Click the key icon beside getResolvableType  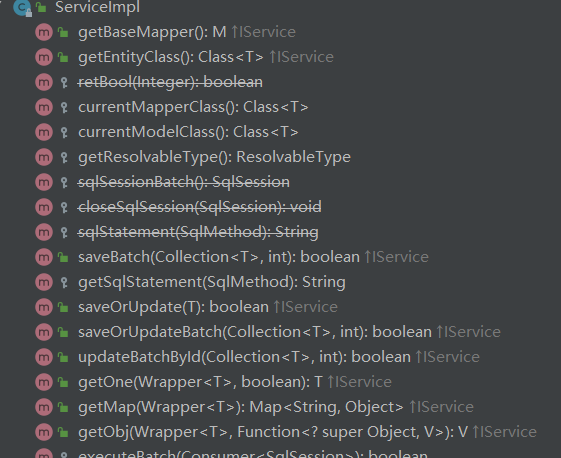[x=64, y=157]
